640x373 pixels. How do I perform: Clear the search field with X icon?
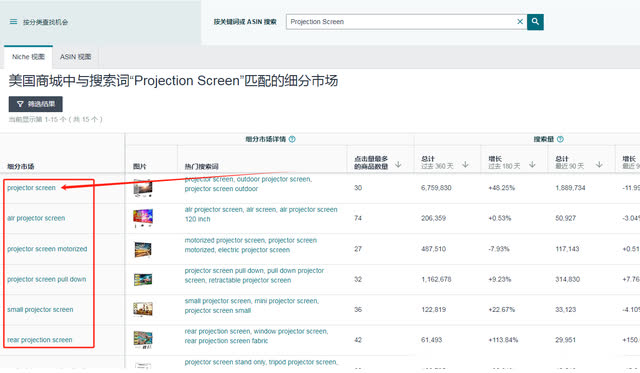520,22
